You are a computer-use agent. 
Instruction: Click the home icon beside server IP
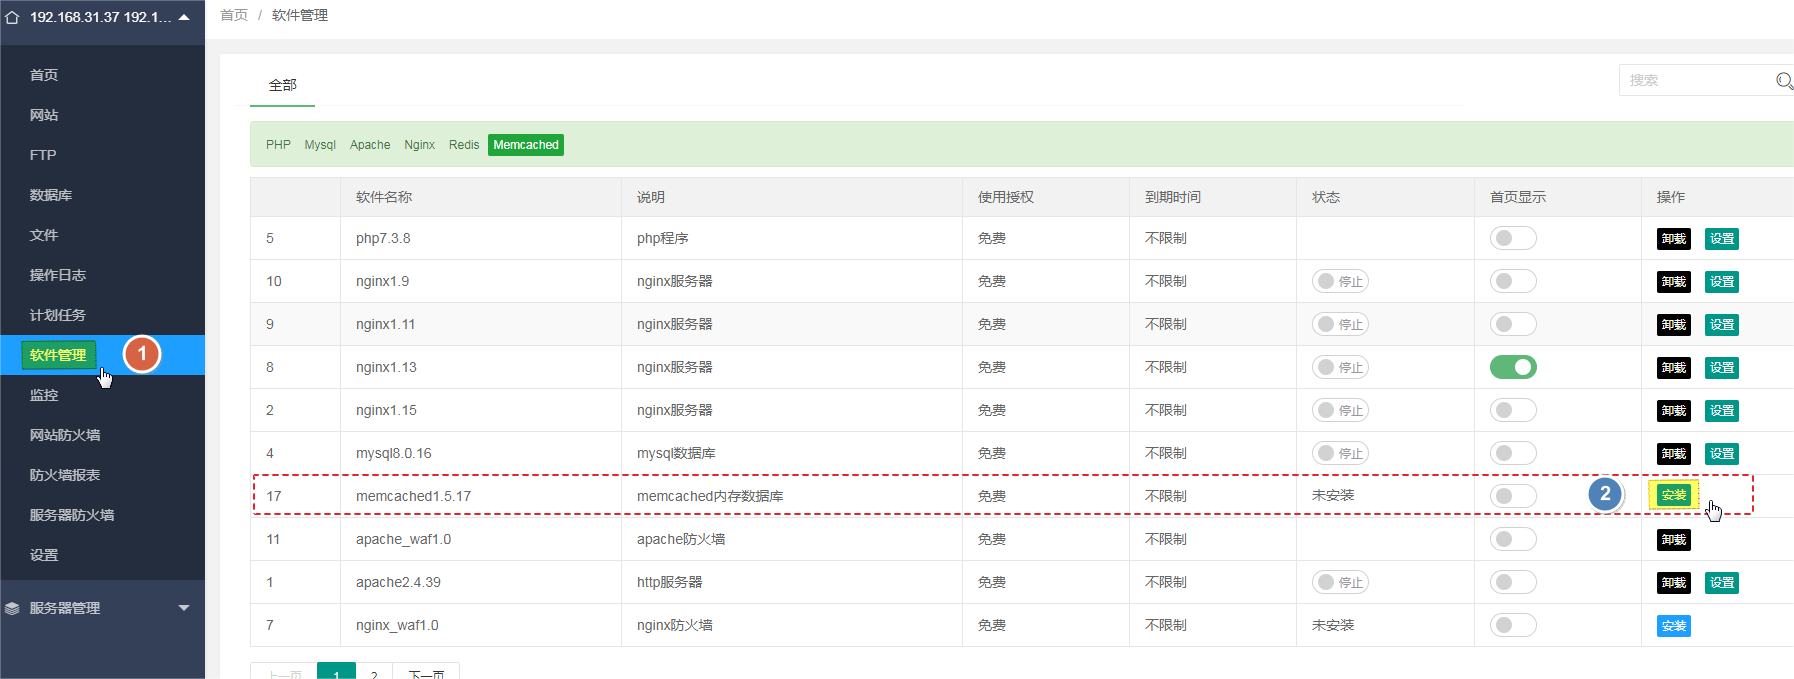coord(12,18)
